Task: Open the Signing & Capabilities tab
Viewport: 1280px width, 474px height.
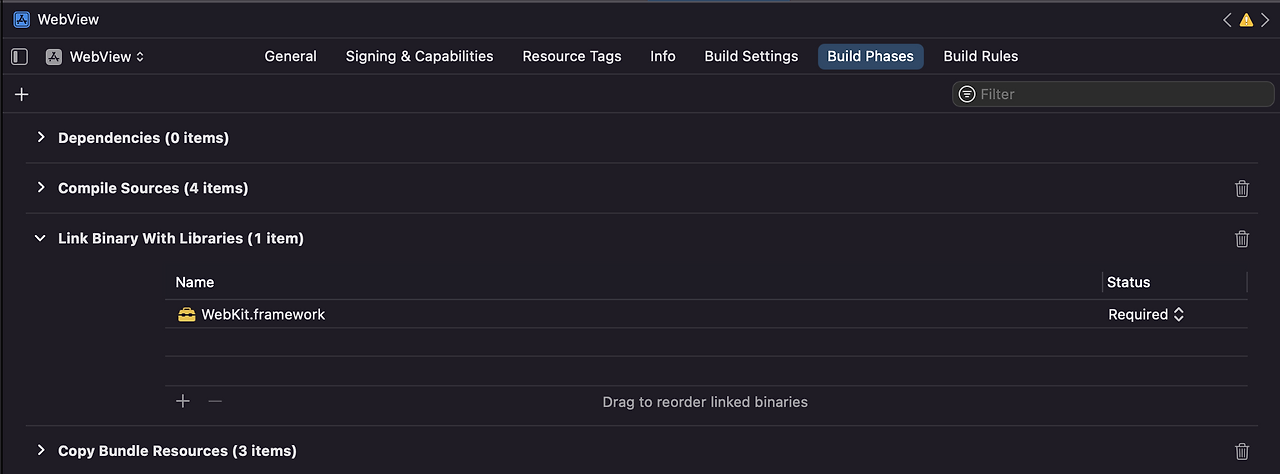Action: [x=419, y=57]
